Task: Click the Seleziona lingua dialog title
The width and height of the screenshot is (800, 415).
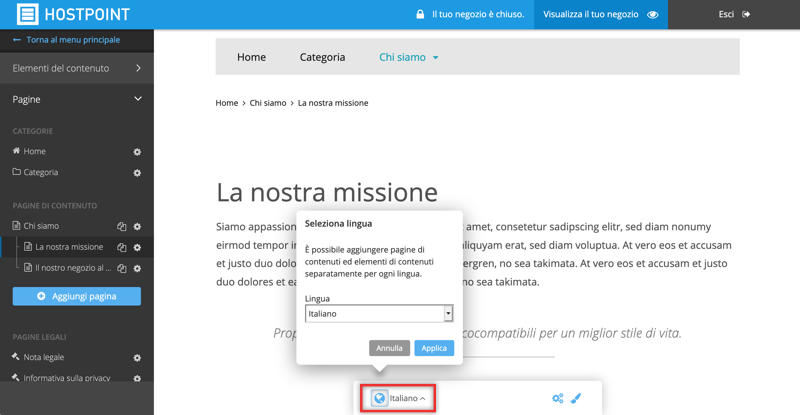Action: (338, 224)
